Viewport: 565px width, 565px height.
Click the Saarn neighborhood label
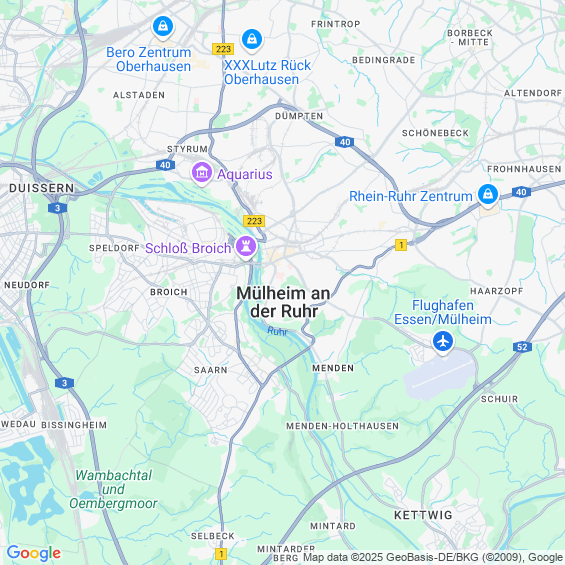[x=211, y=370]
